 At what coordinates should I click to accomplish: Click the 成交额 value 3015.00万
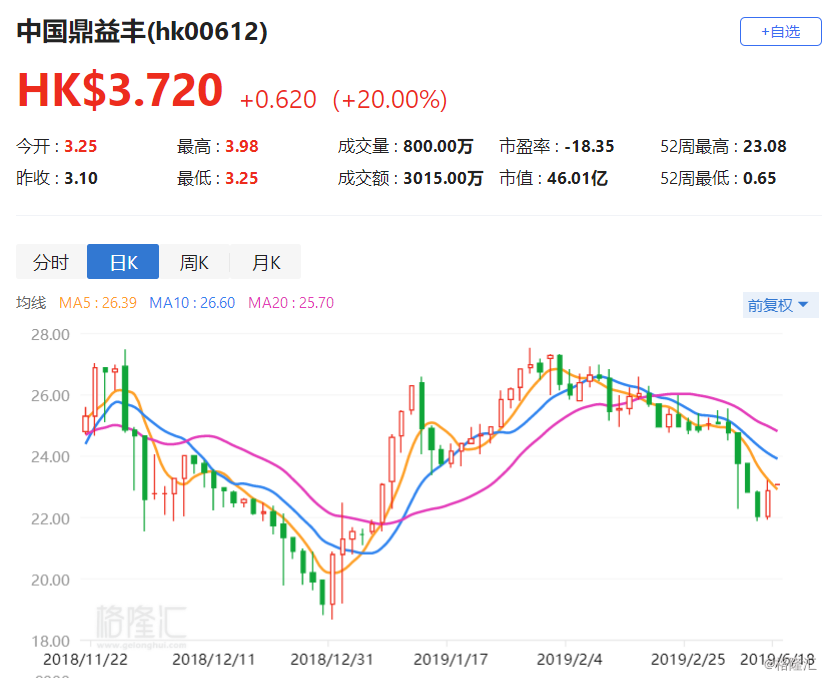443,178
